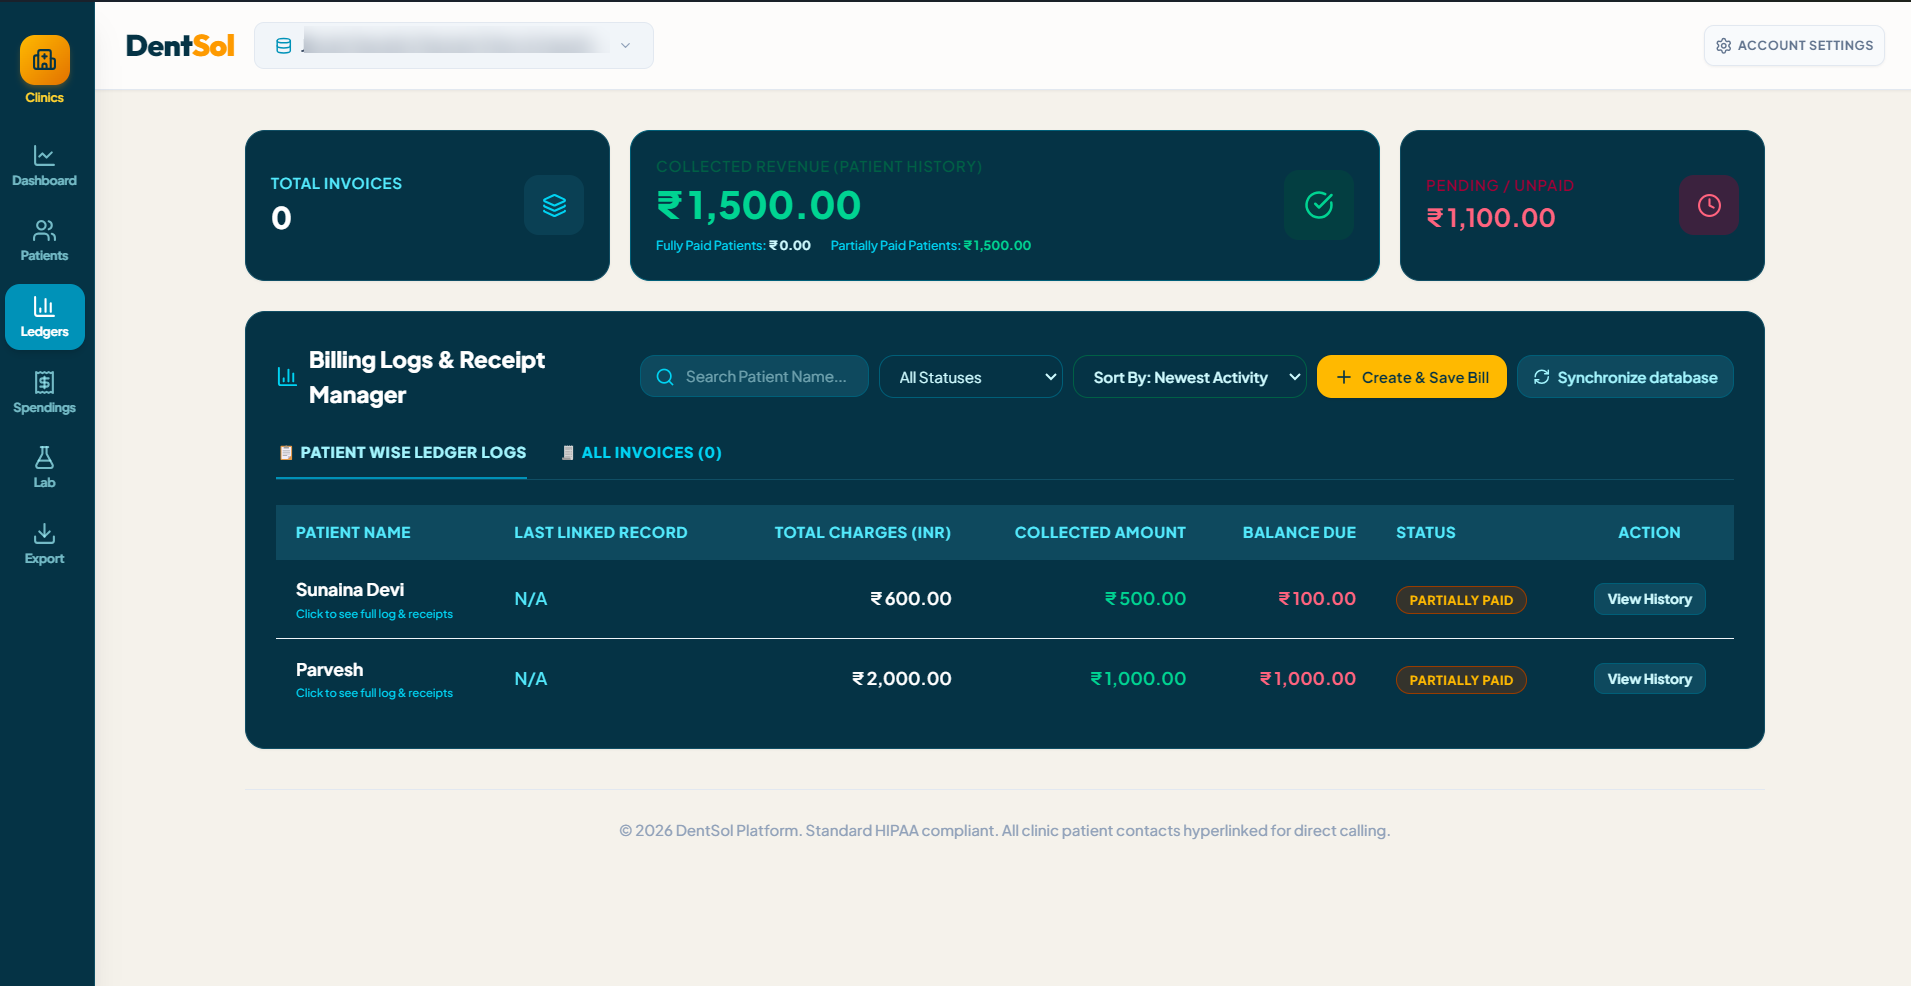
Task: Open Spendings from the sidebar
Action: [44, 393]
